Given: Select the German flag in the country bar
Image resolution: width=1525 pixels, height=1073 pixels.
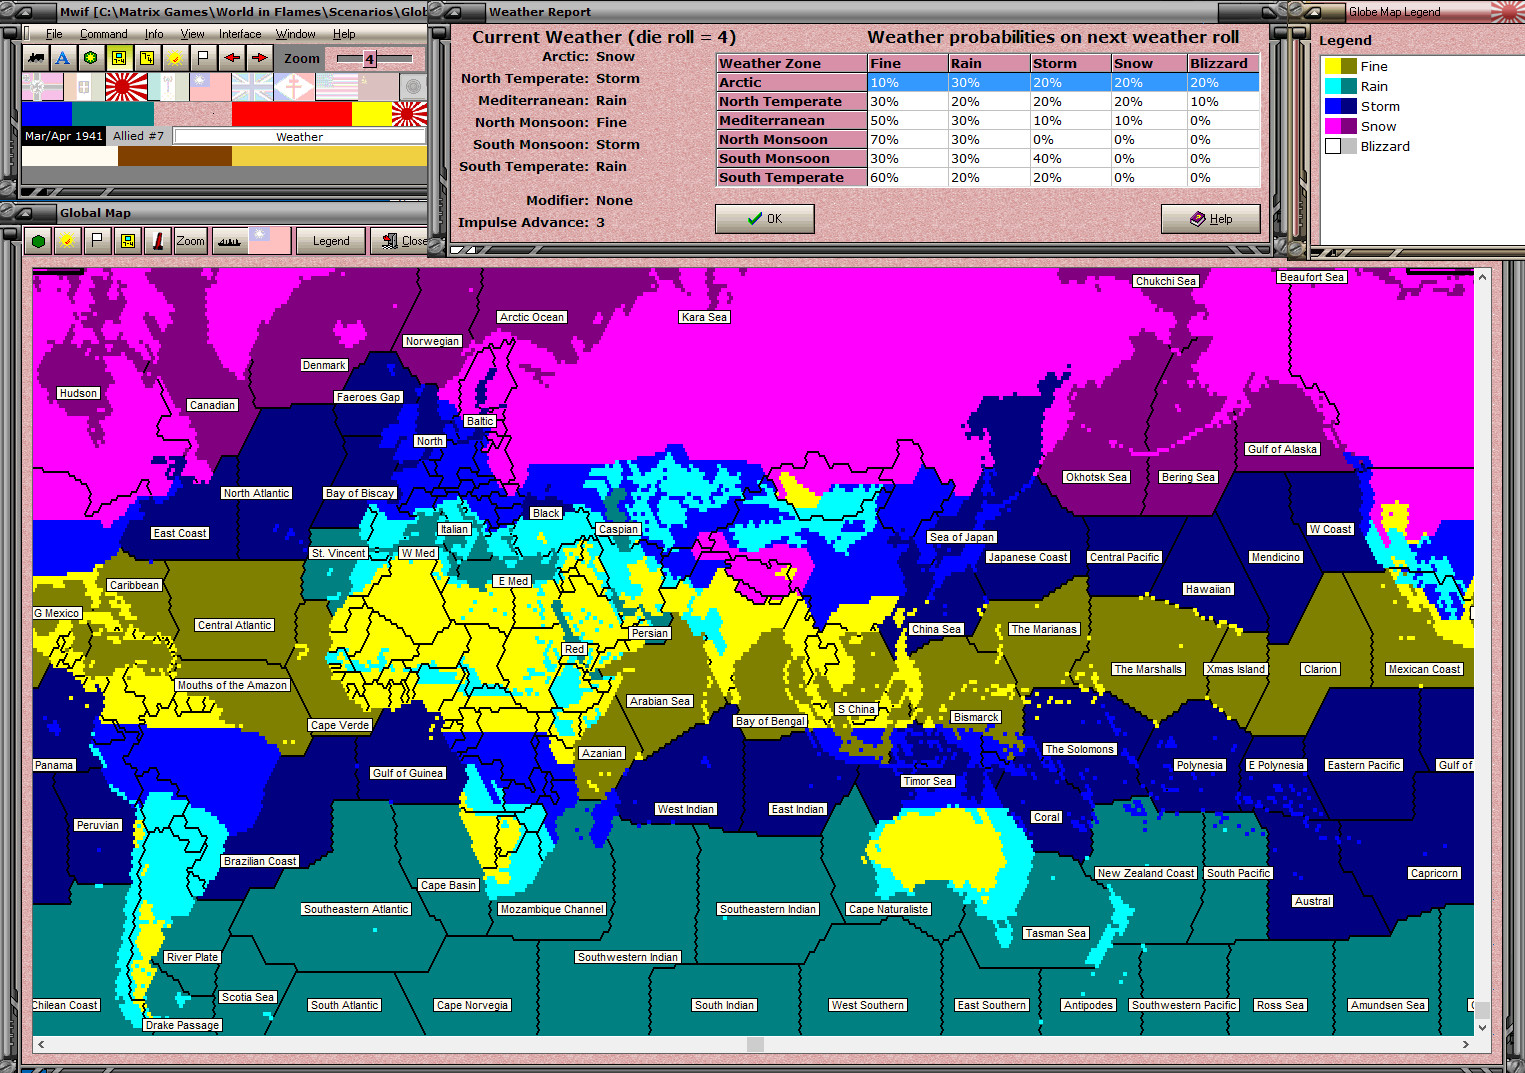Looking at the screenshot, I should pyautogui.click(x=42, y=87).
